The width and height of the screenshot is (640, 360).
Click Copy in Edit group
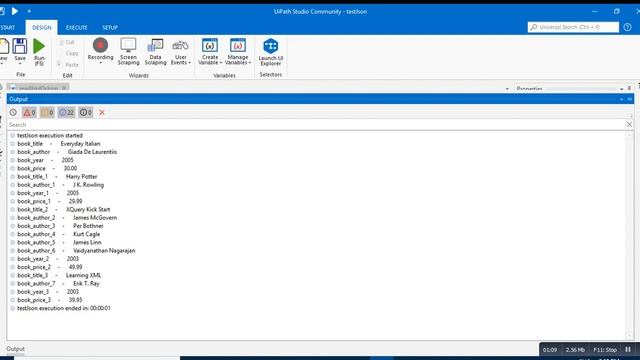point(69,53)
